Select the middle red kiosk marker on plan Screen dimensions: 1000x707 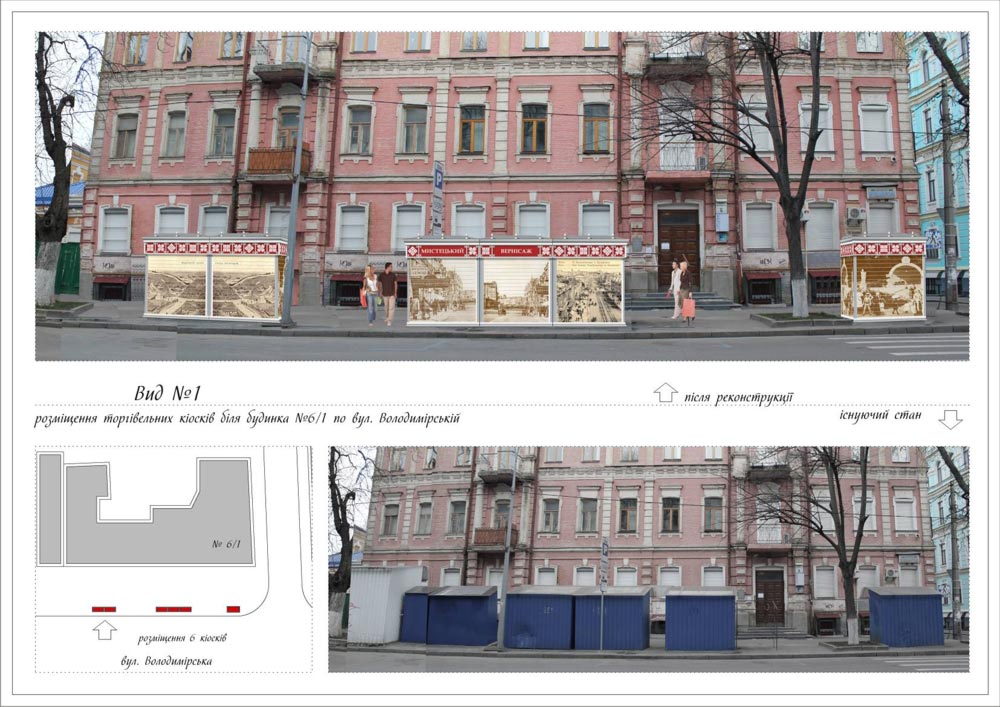click(173, 609)
